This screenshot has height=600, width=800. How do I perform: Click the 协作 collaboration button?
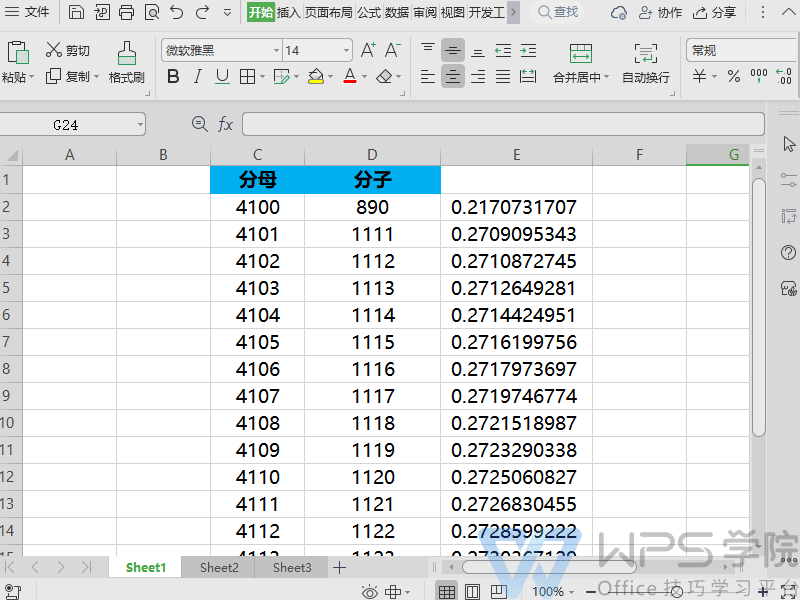tap(660, 12)
